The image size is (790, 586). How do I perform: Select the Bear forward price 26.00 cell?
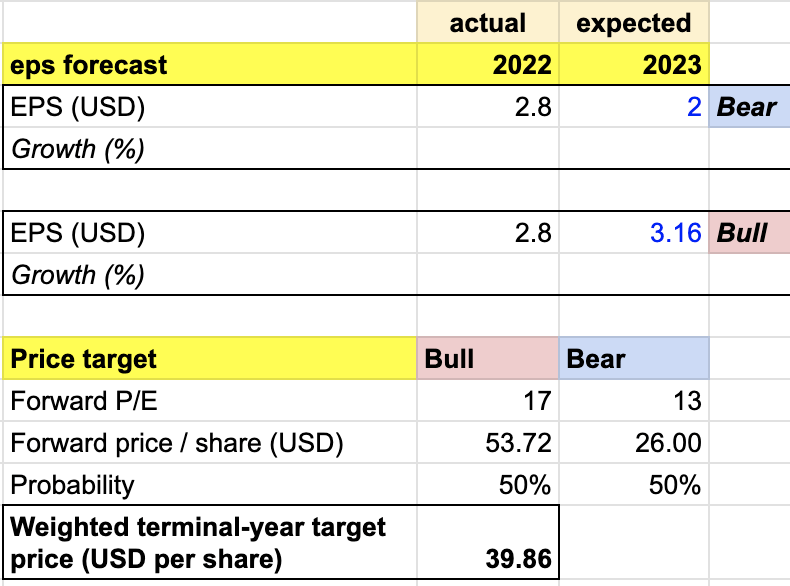click(634, 443)
